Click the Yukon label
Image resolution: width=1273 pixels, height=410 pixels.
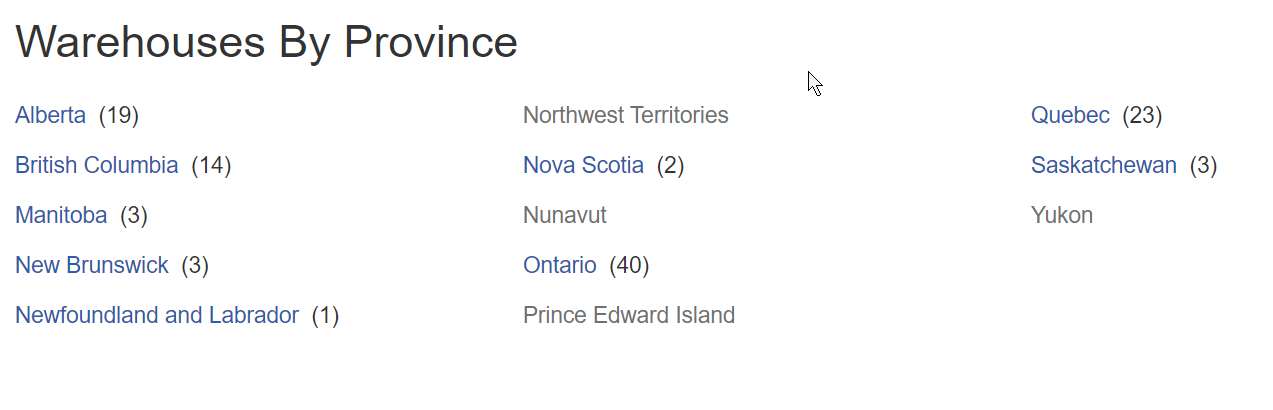(1061, 215)
